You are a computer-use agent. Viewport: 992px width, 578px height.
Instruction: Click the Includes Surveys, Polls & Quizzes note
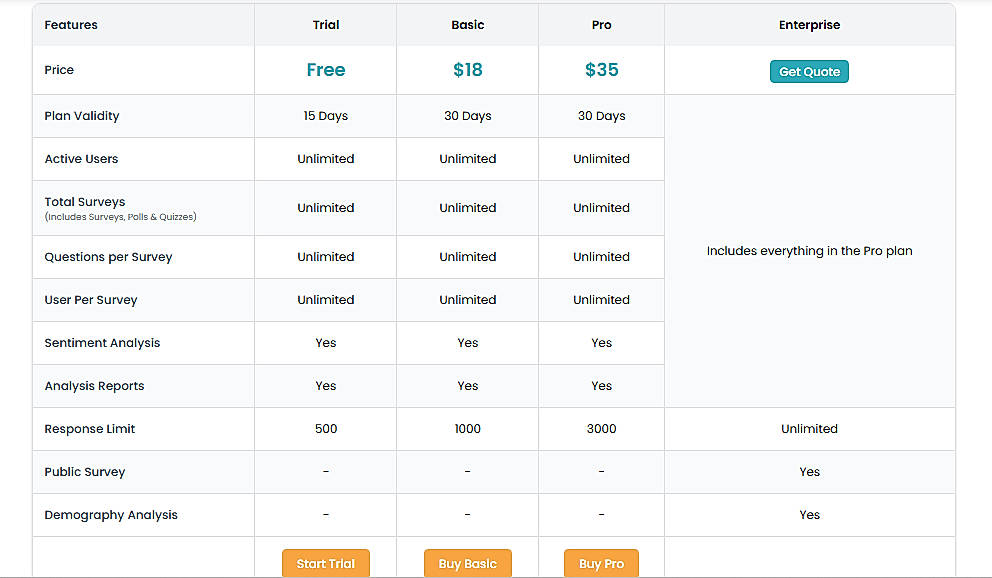click(120, 217)
